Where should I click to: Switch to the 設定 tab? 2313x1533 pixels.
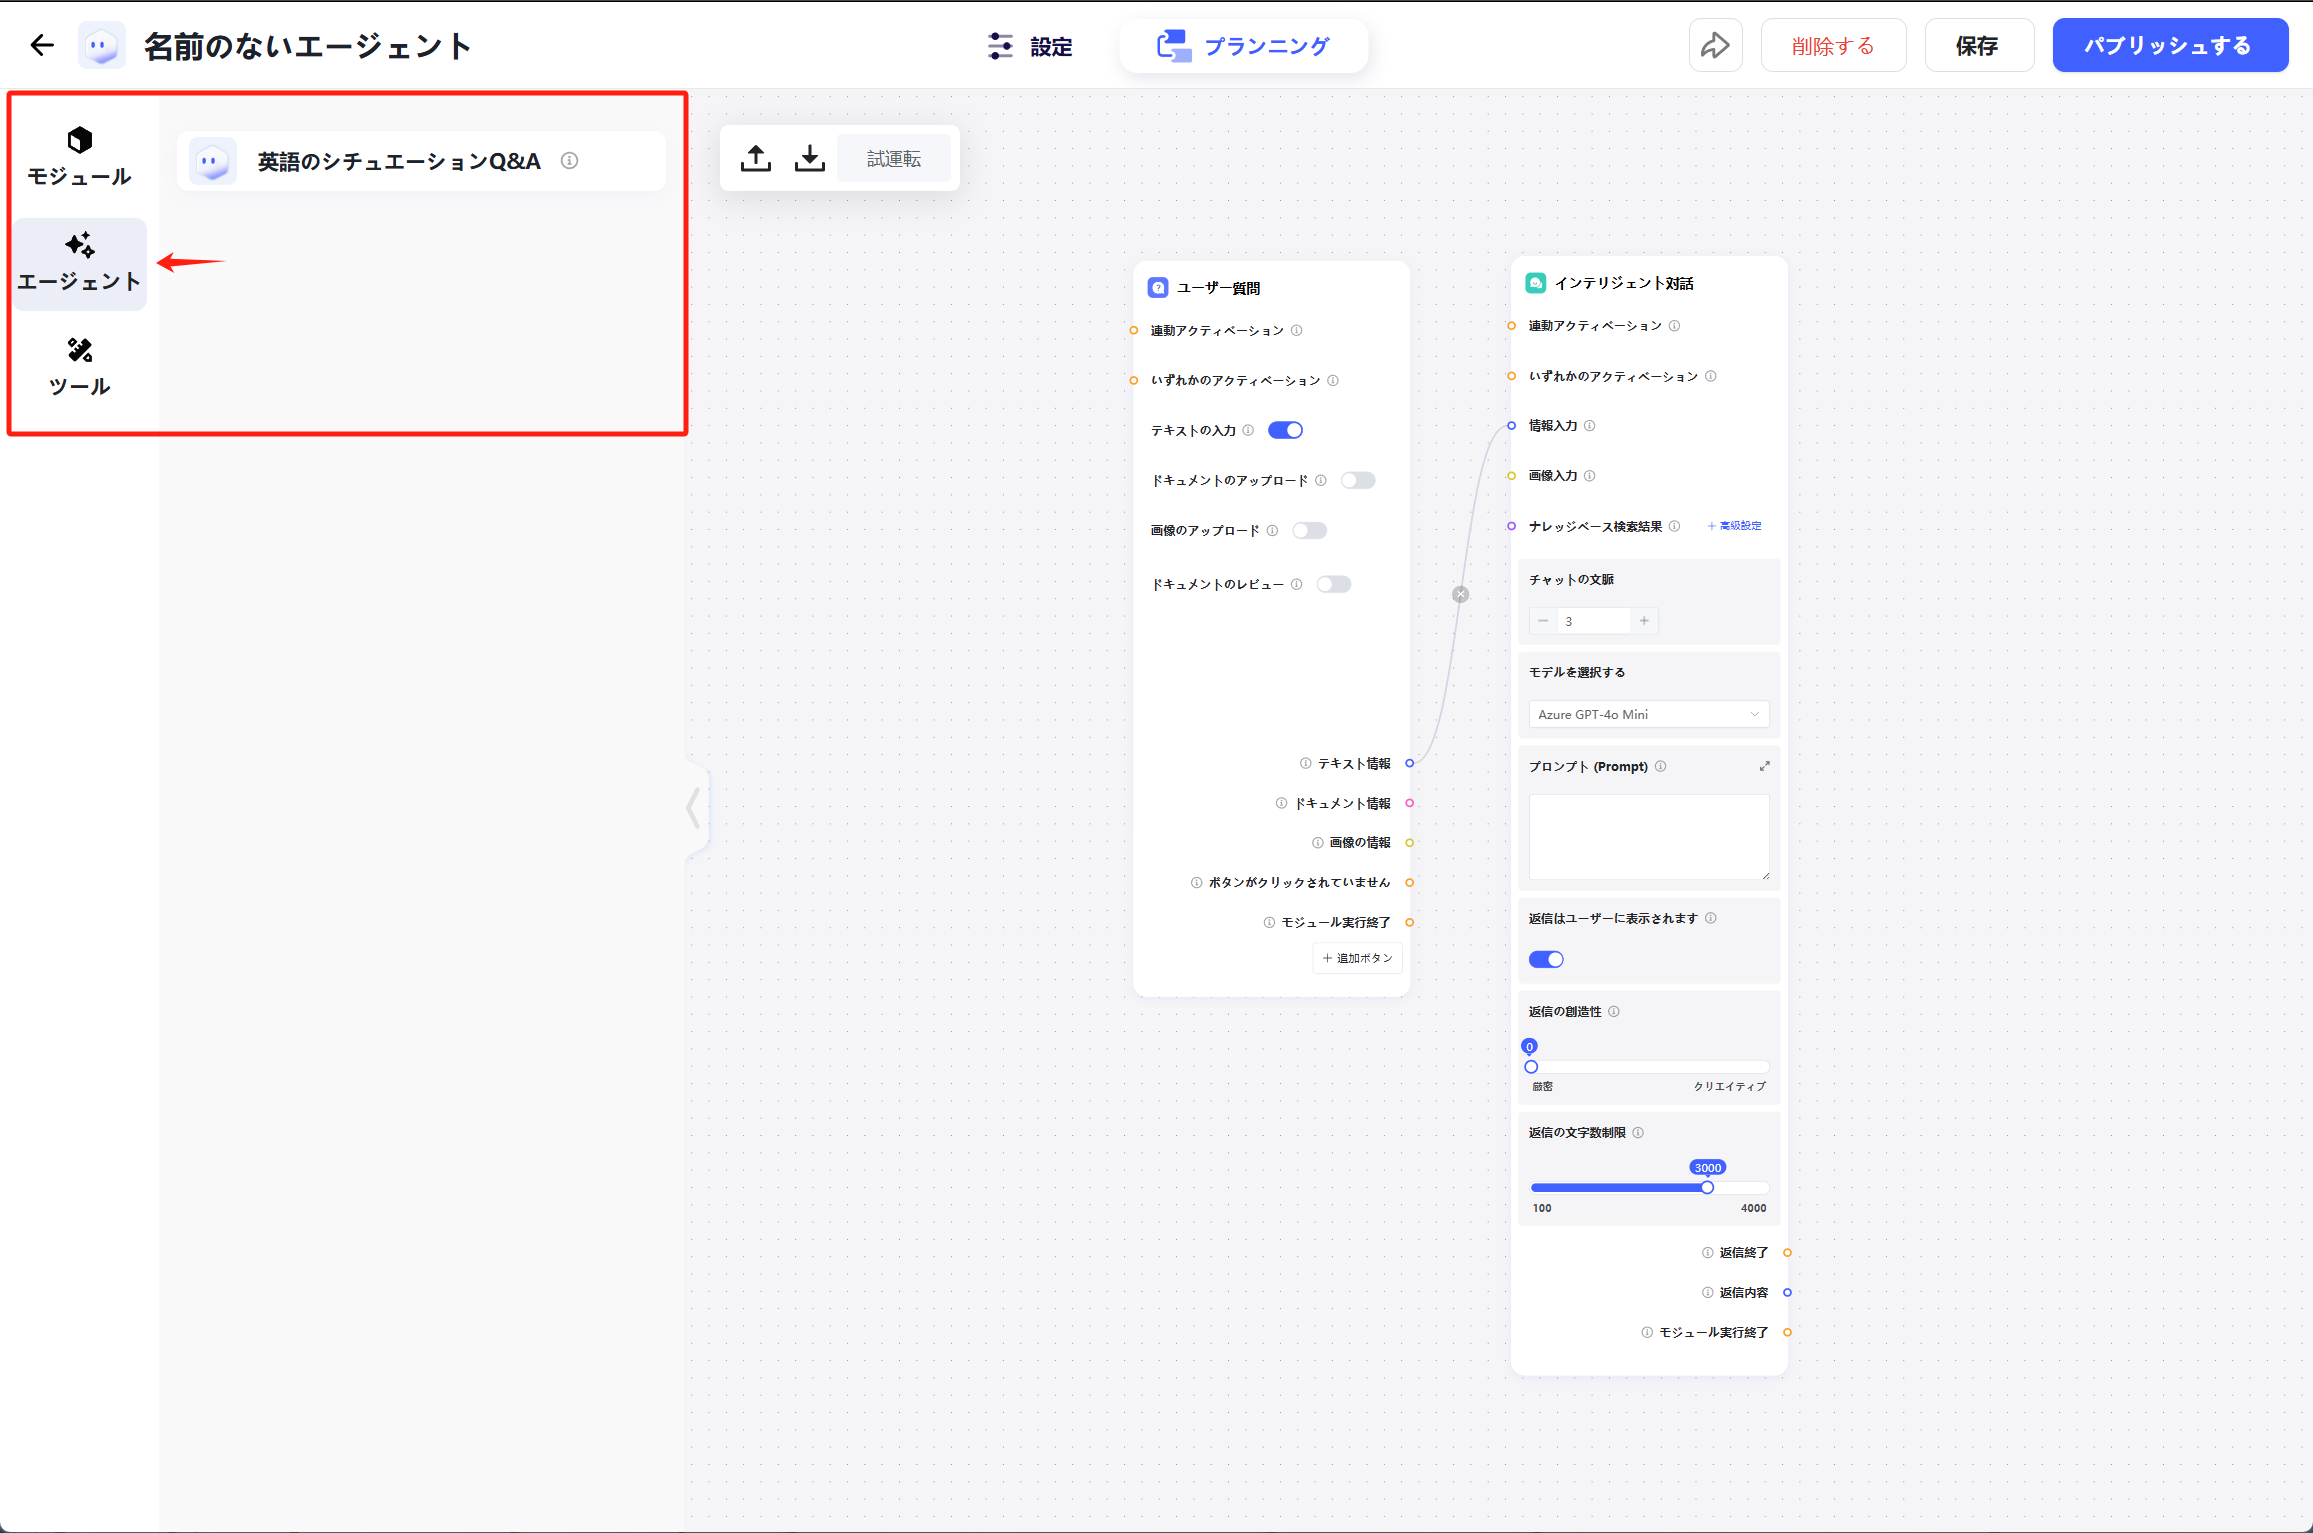pyautogui.click(x=1030, y=46)
